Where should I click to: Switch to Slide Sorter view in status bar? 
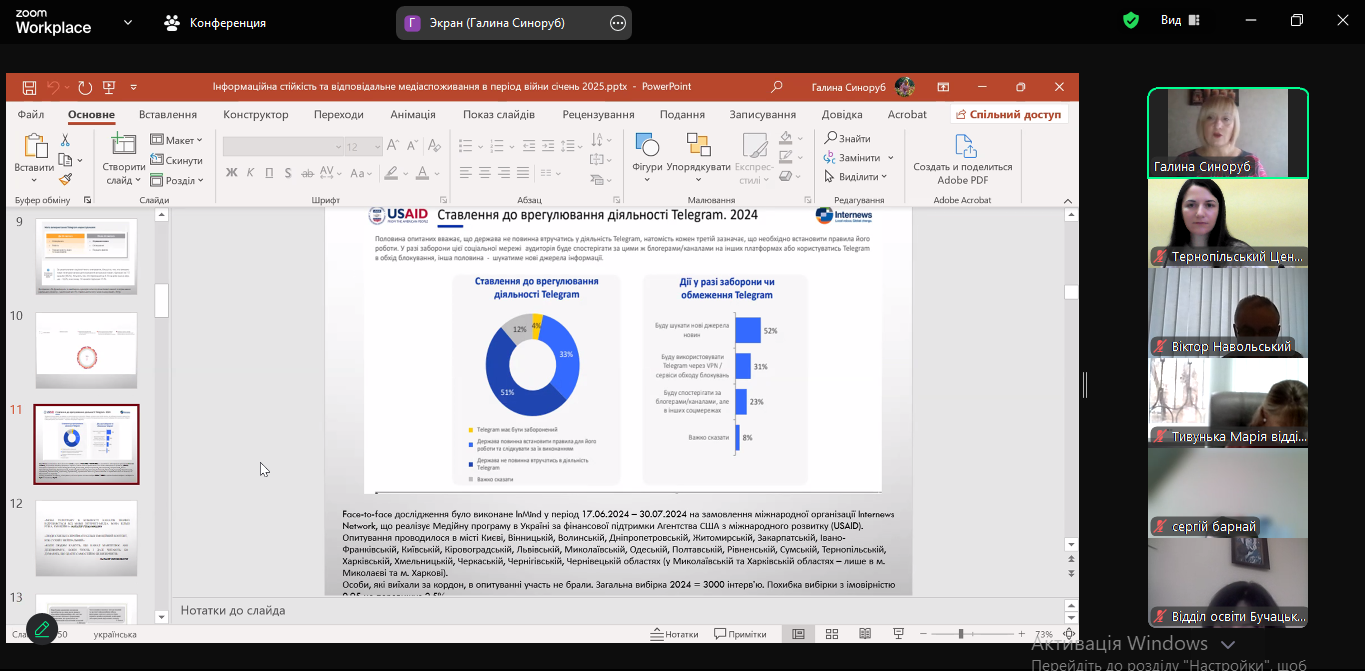(832, 634)
